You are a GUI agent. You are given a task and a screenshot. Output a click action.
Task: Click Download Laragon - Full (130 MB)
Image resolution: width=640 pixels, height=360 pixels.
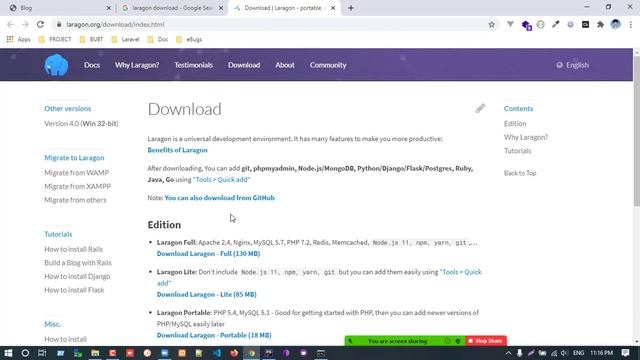[209, 253]
